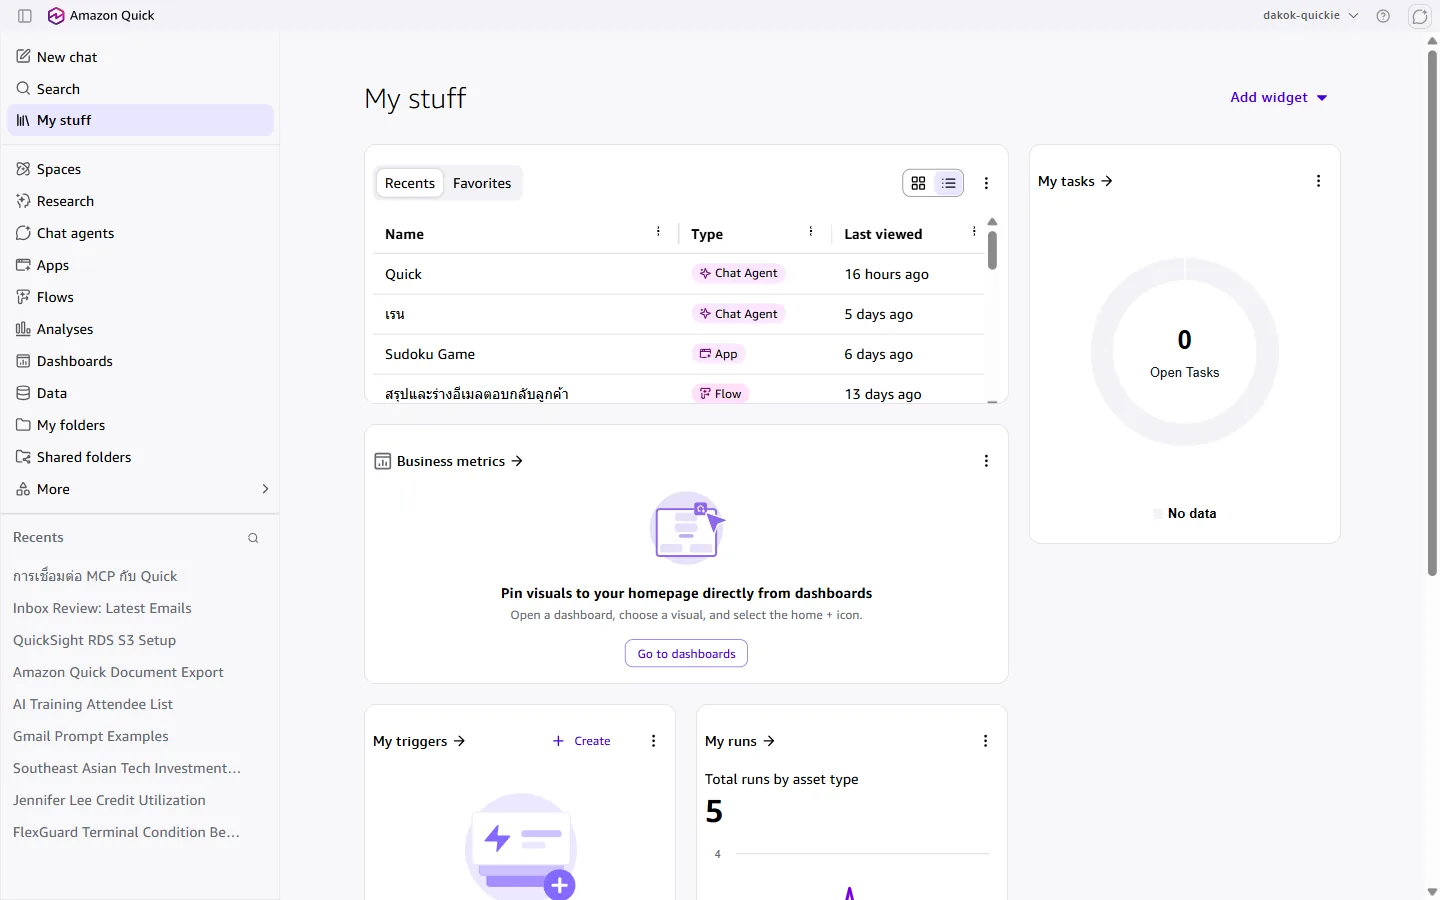Open the dakok-quickie account dropdown
The image size is (1440, 900).
click(1311, 16)
